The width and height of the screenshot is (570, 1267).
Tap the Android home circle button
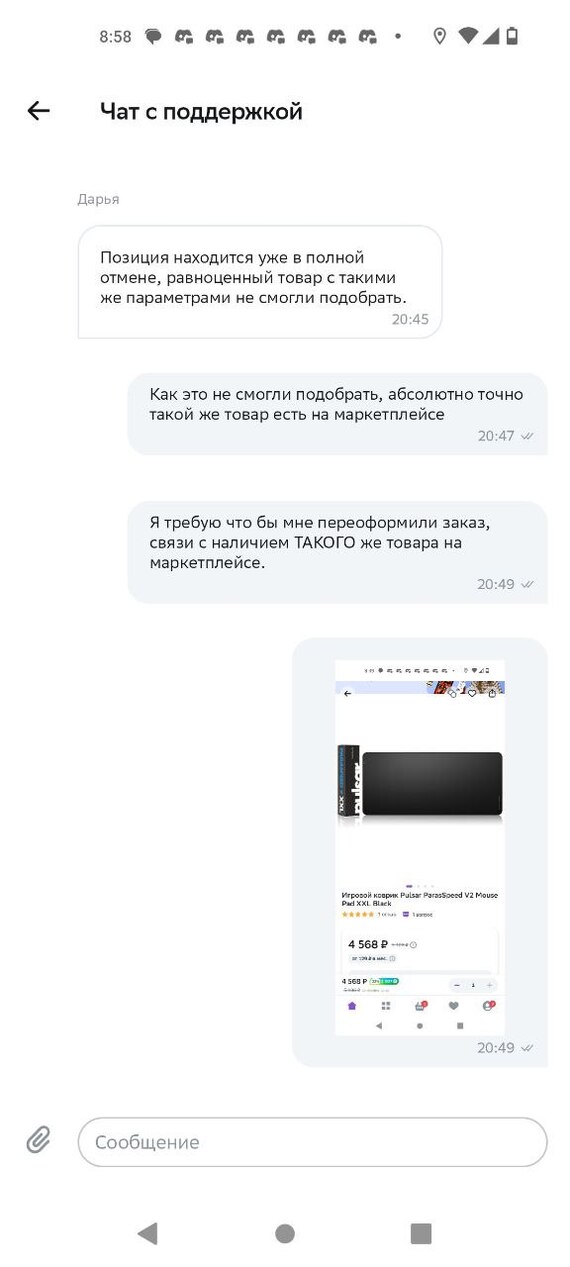[285, 1233]
